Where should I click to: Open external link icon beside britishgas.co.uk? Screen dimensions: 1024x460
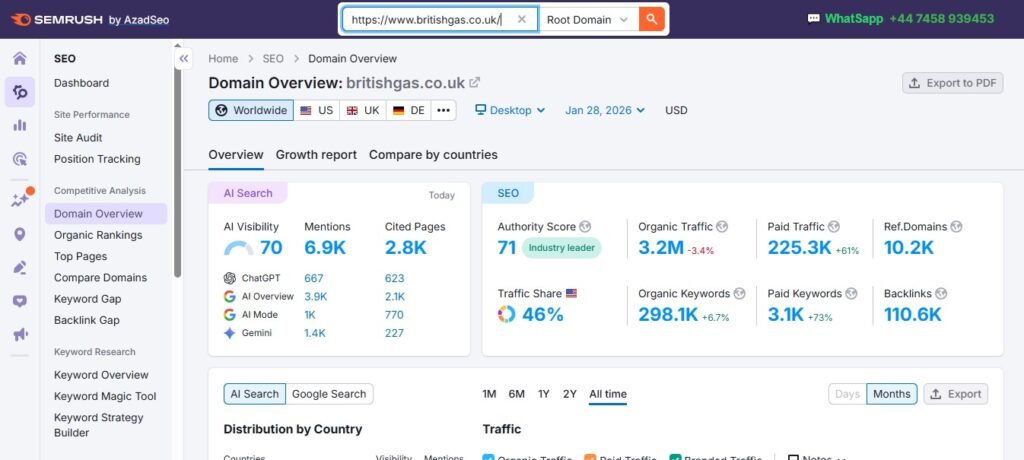pos(474,83)
